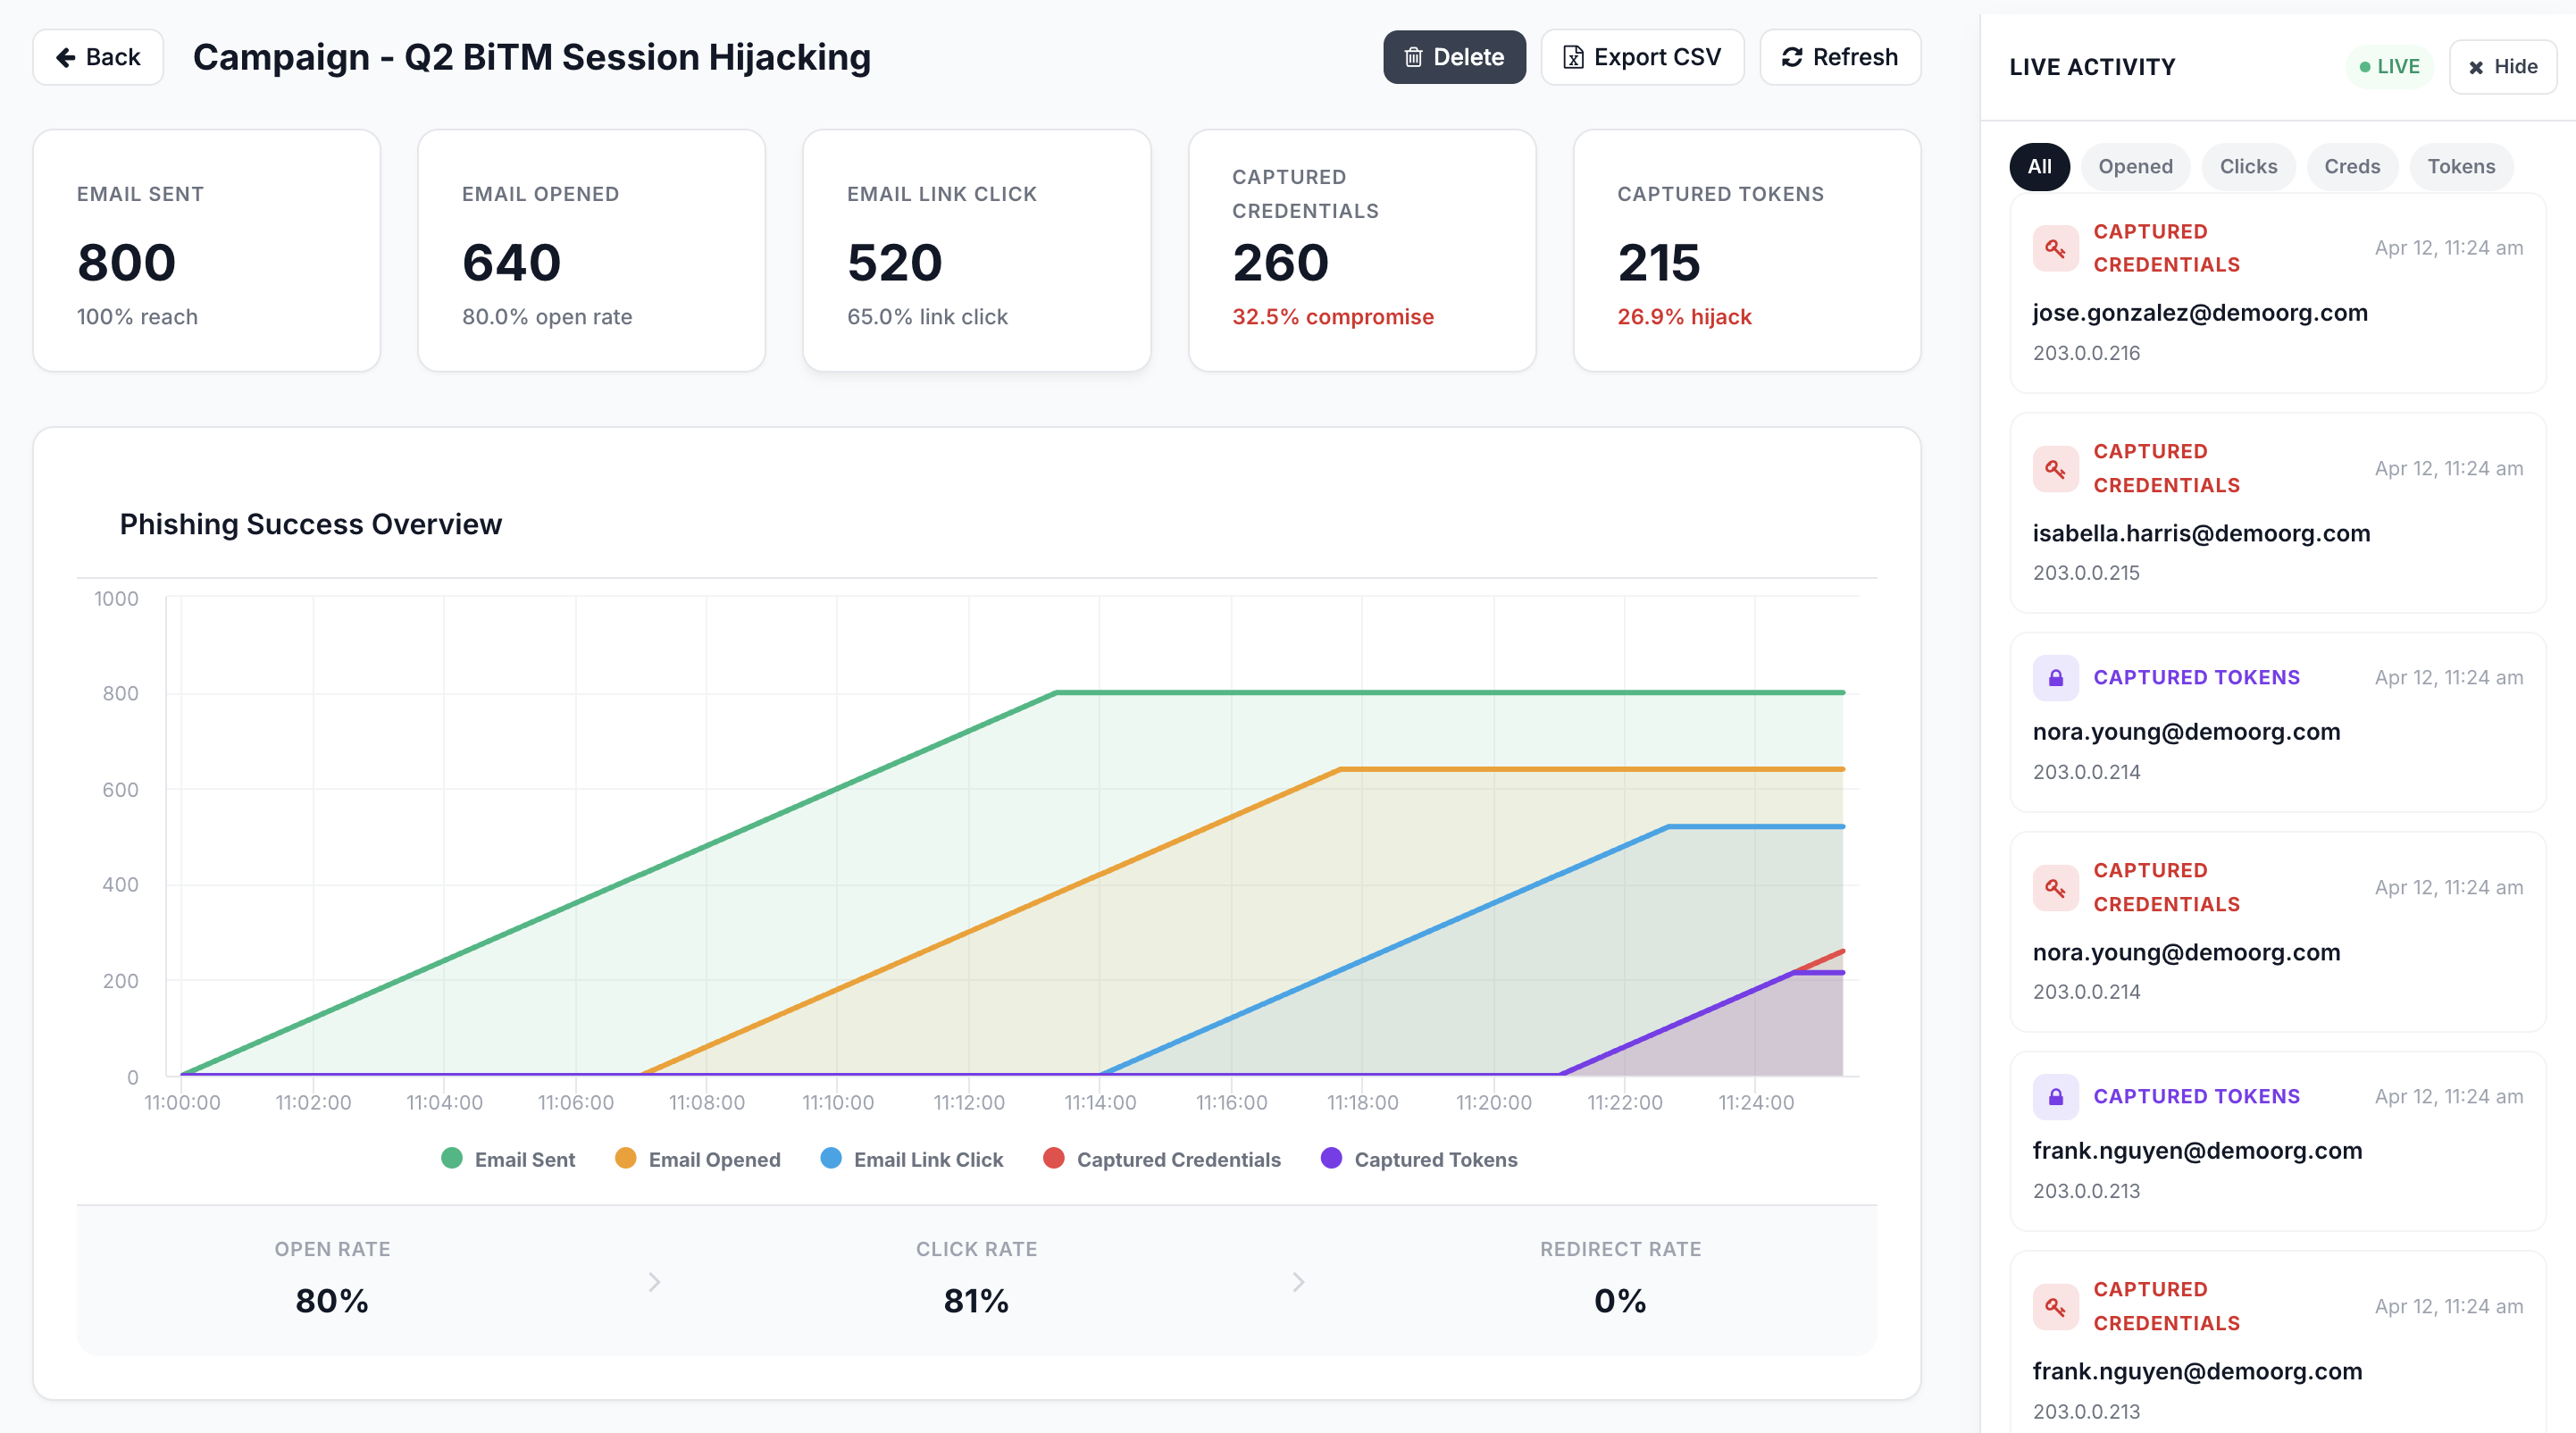This screenshot has height=1433, width=2576.
Task: Click the Redirect Rate 0% value
Action: point(1620,1301)
